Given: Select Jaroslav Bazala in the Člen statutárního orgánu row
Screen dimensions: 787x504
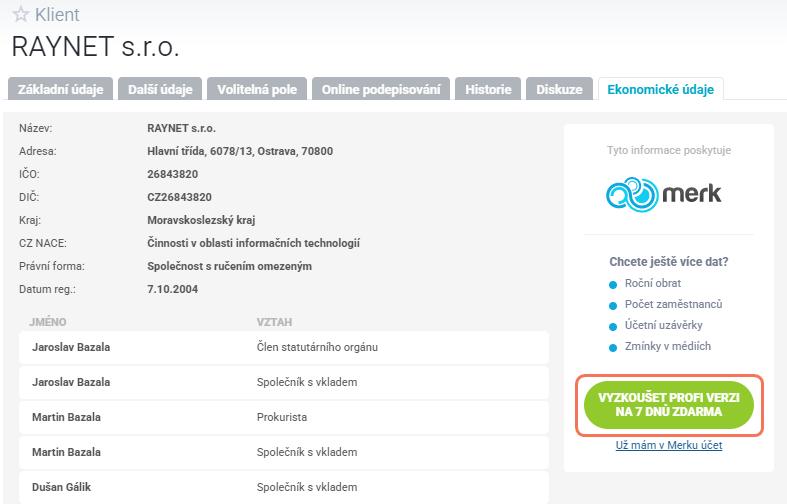Looking at the screenshot, I should (71, 347).
